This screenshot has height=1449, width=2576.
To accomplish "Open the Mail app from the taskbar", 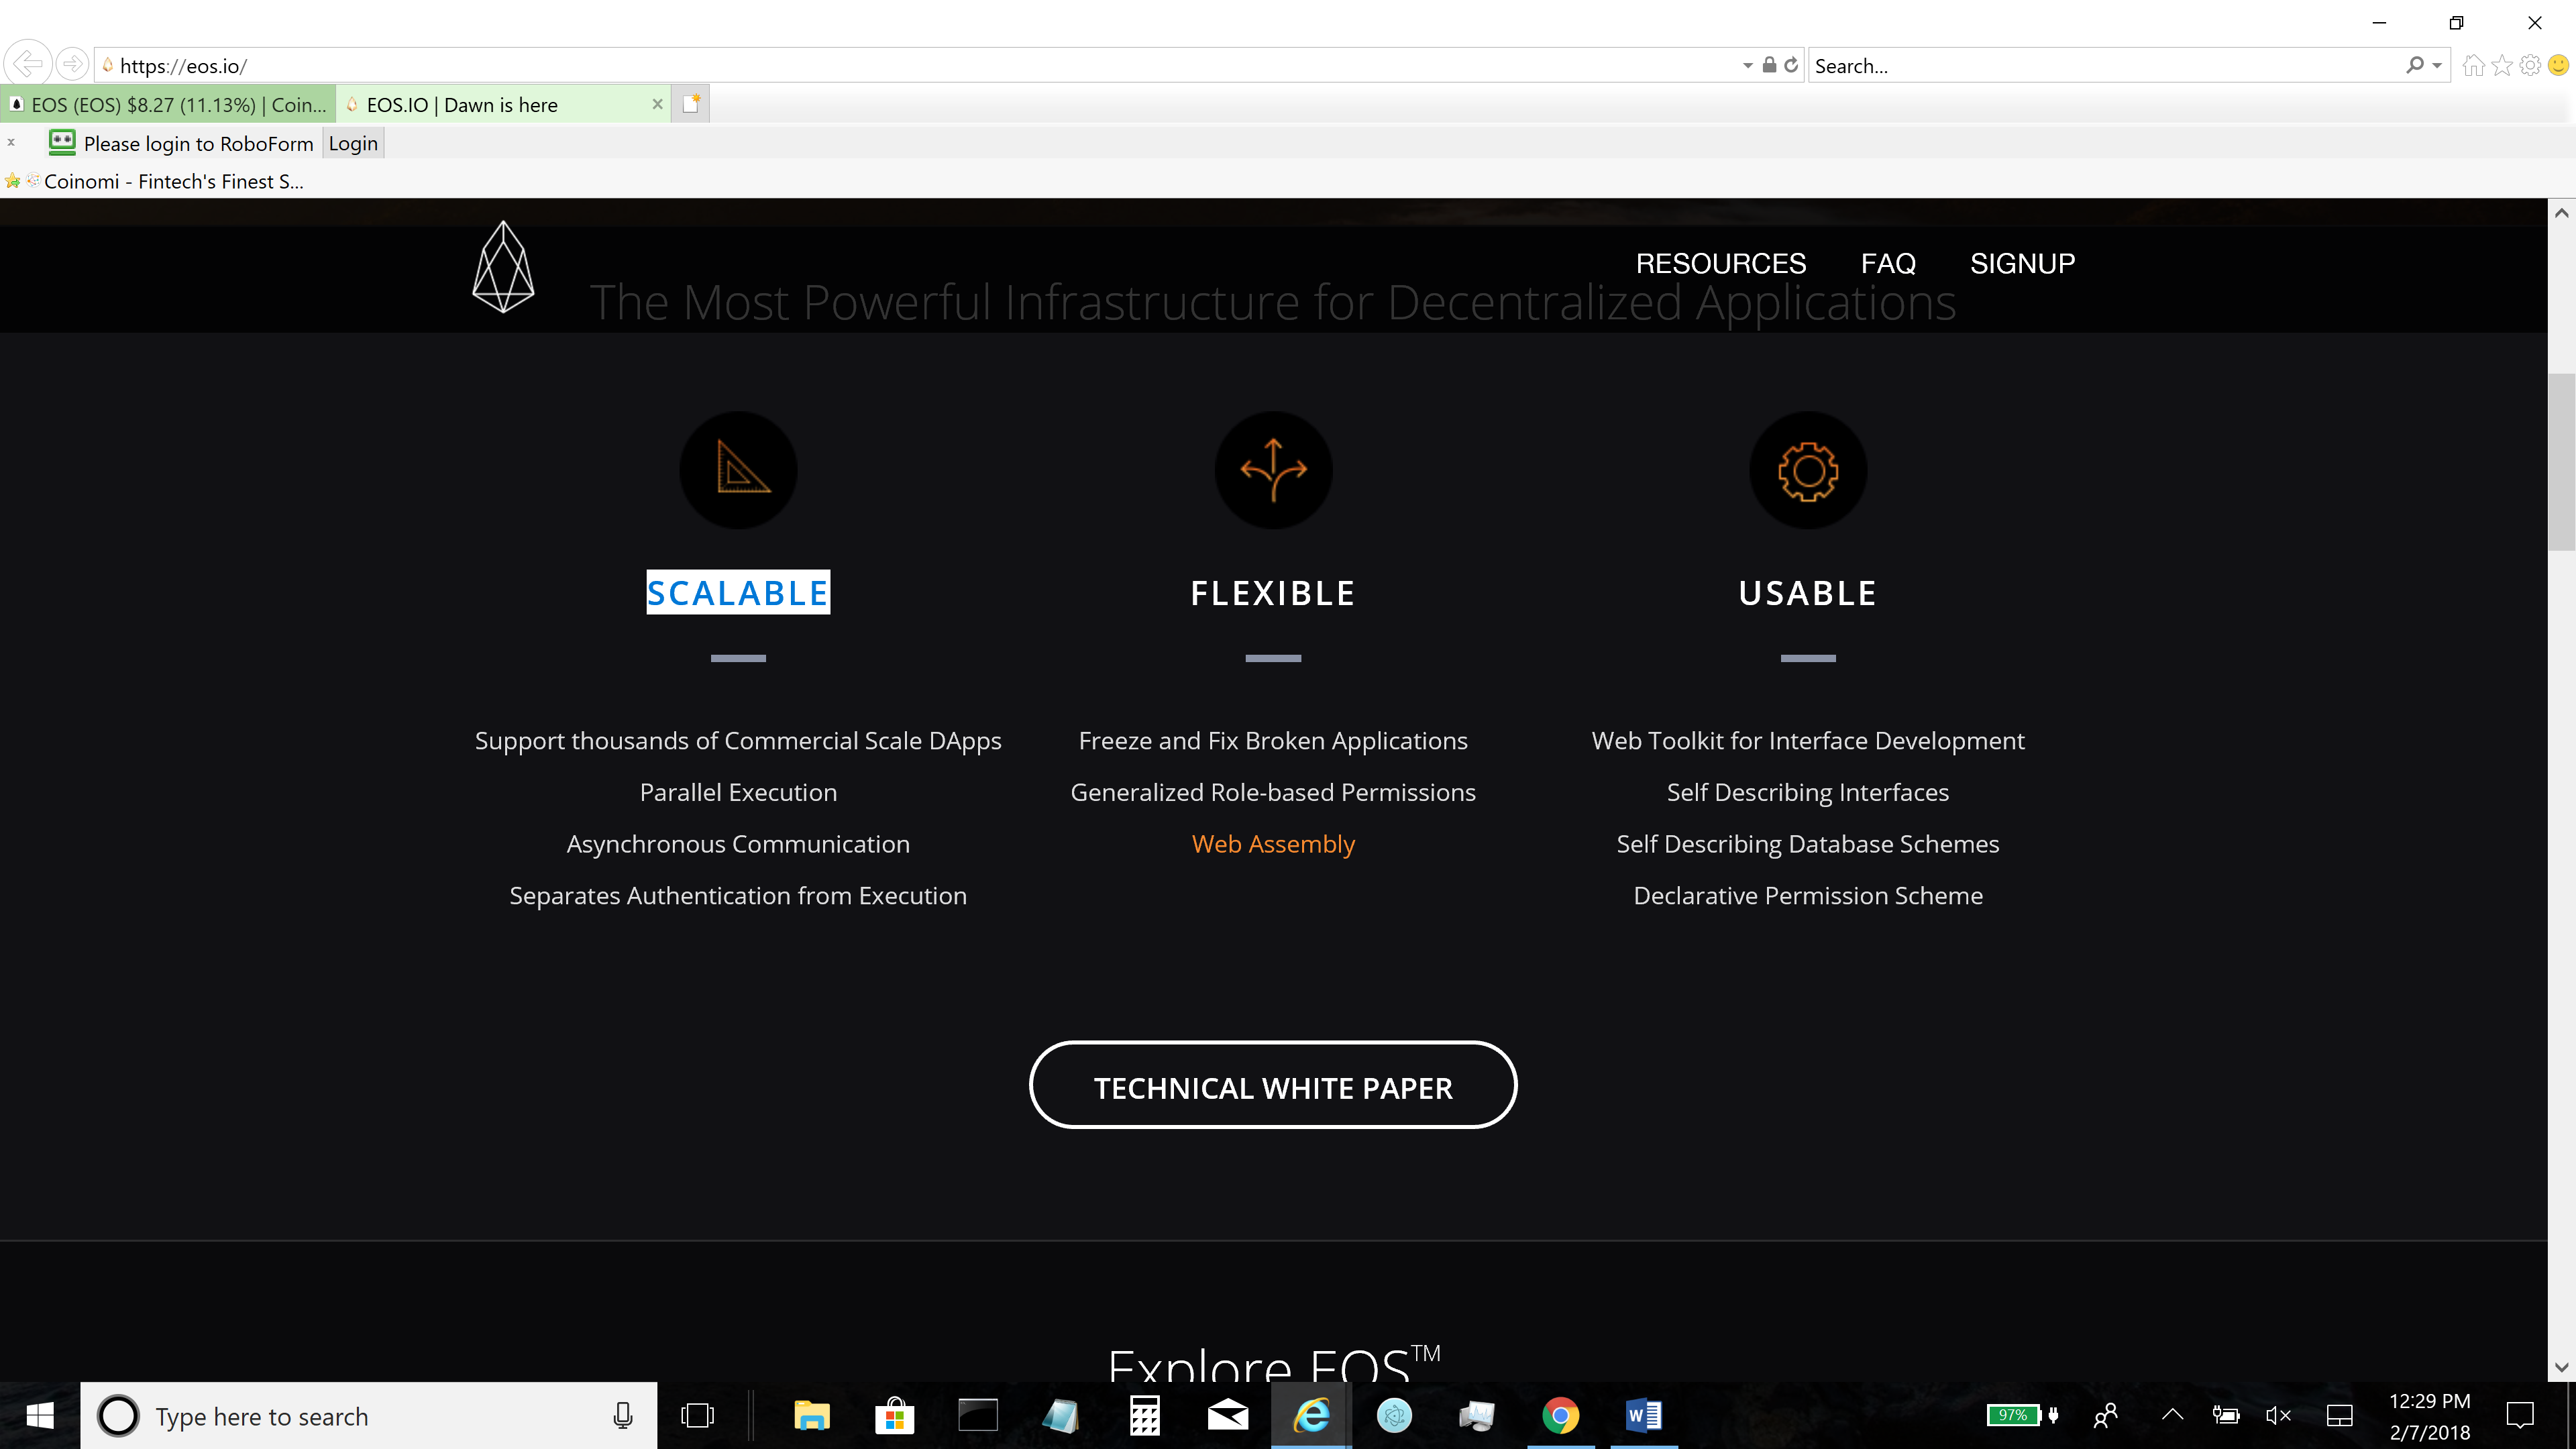I will click(x=1227, y=1415).
